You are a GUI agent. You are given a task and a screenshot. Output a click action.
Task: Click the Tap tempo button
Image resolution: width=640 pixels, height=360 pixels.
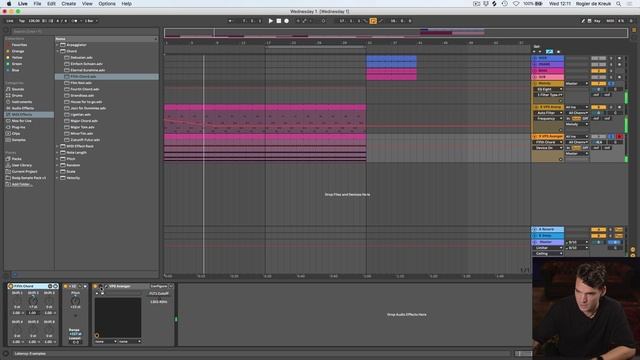tap(22, 21)
